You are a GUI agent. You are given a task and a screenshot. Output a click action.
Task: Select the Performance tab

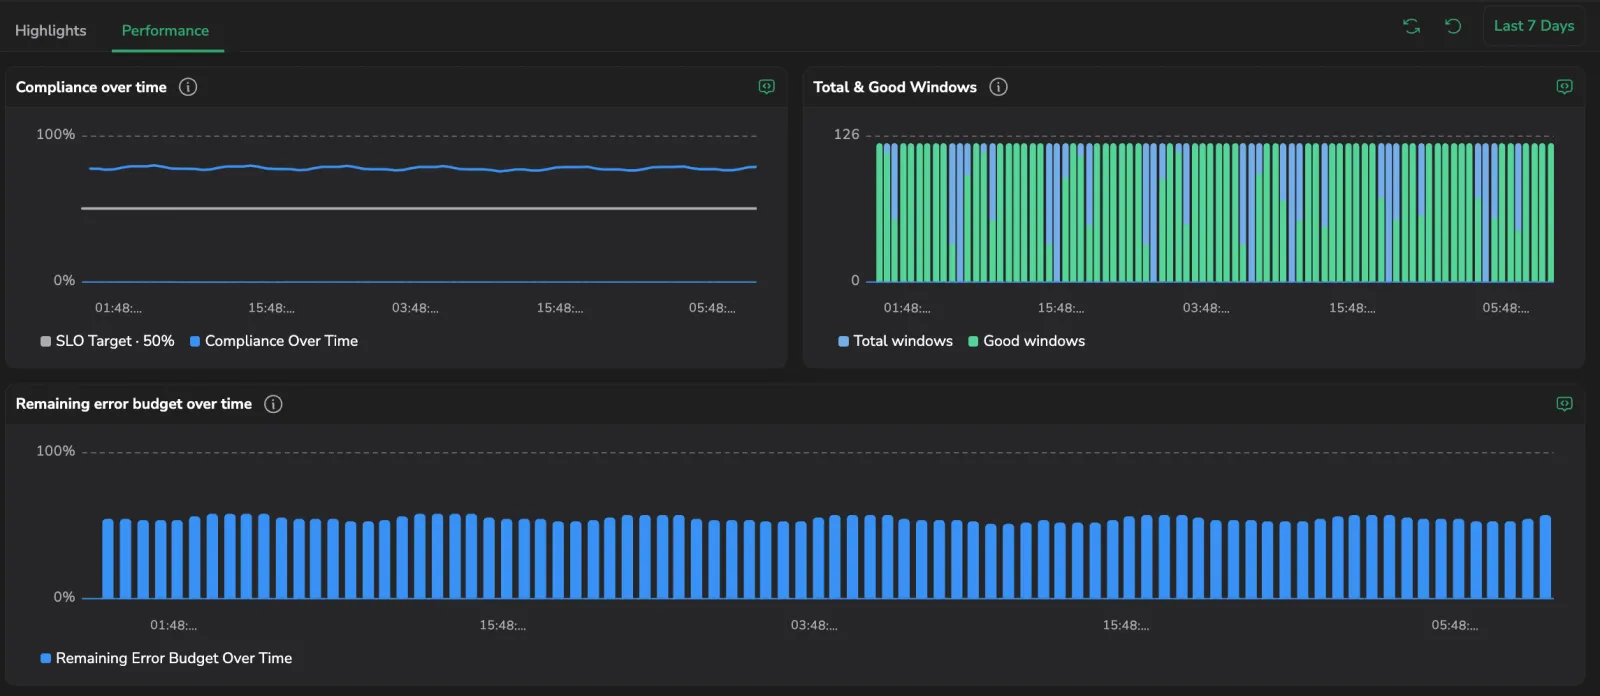tap(165, 30)
